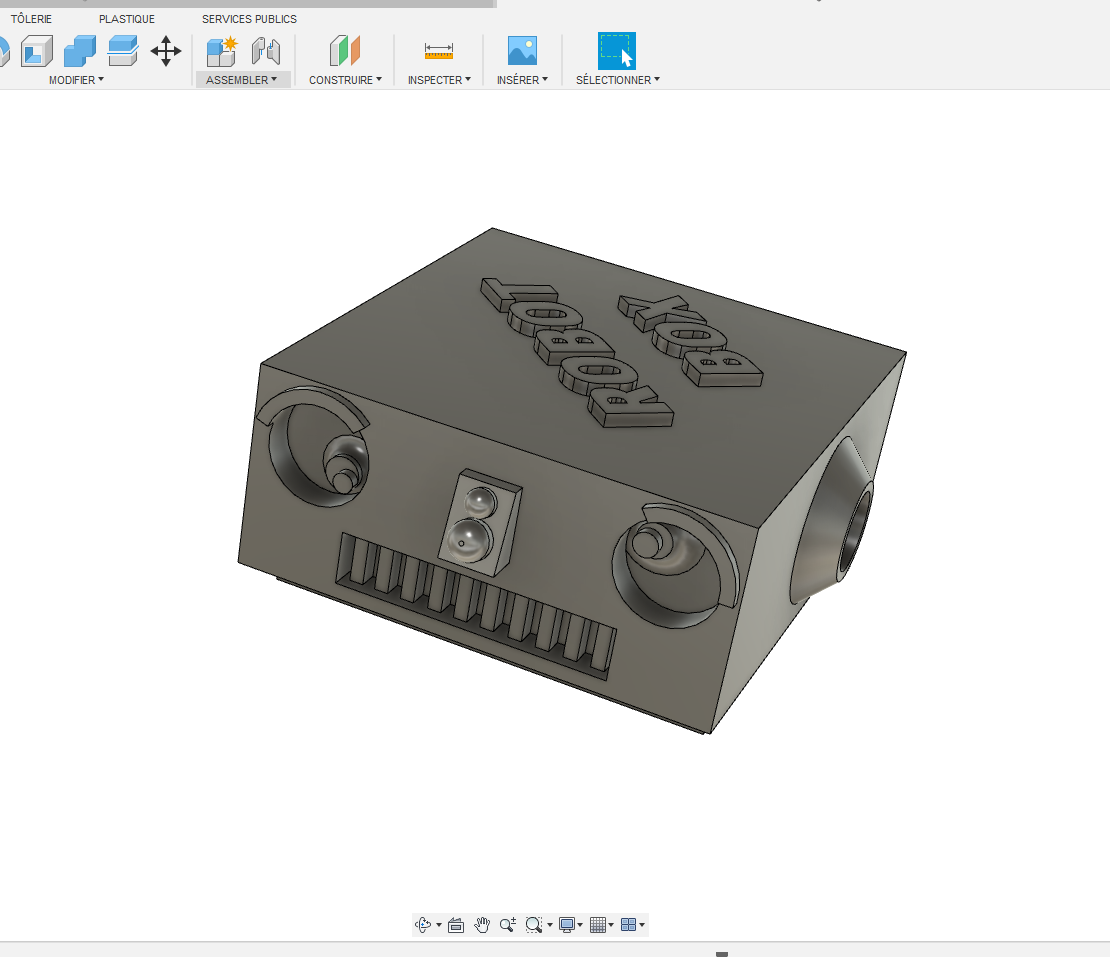Click the Grid and Snaps icon

(x=597, y=924)
